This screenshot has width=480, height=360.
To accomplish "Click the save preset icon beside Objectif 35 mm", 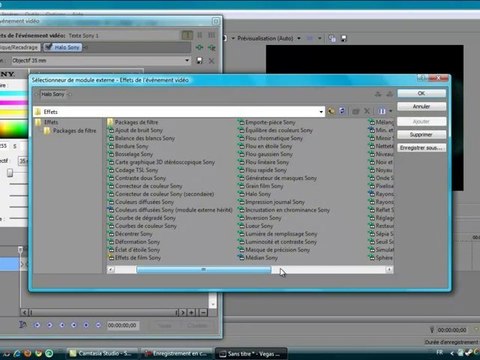I will (x=199, y=61).
